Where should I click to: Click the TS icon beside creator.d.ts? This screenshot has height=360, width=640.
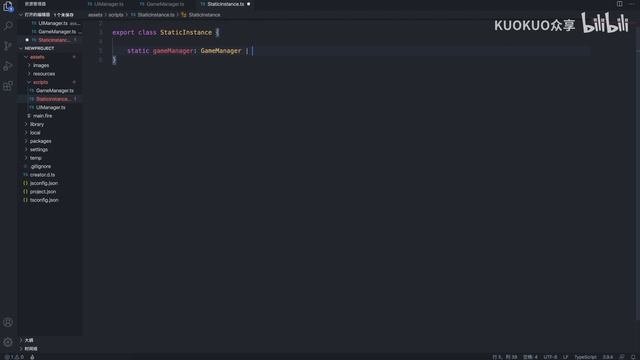25,175
